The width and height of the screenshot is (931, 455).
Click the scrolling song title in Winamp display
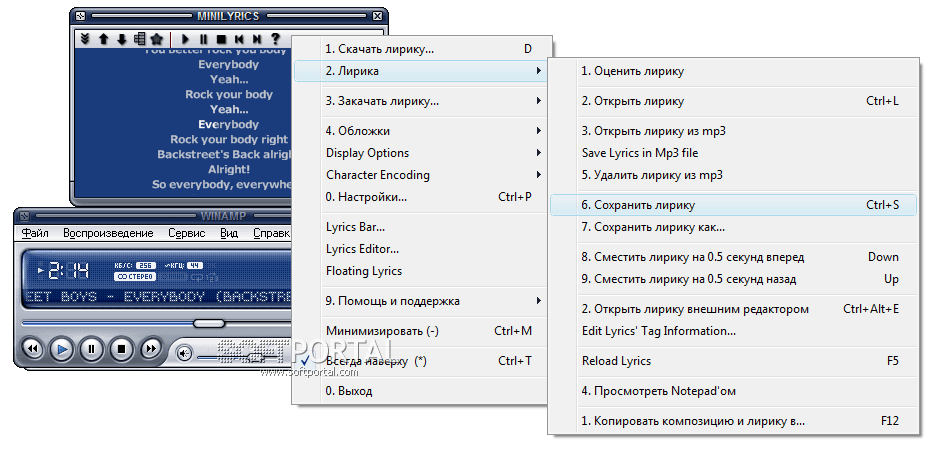click(158, 296)
